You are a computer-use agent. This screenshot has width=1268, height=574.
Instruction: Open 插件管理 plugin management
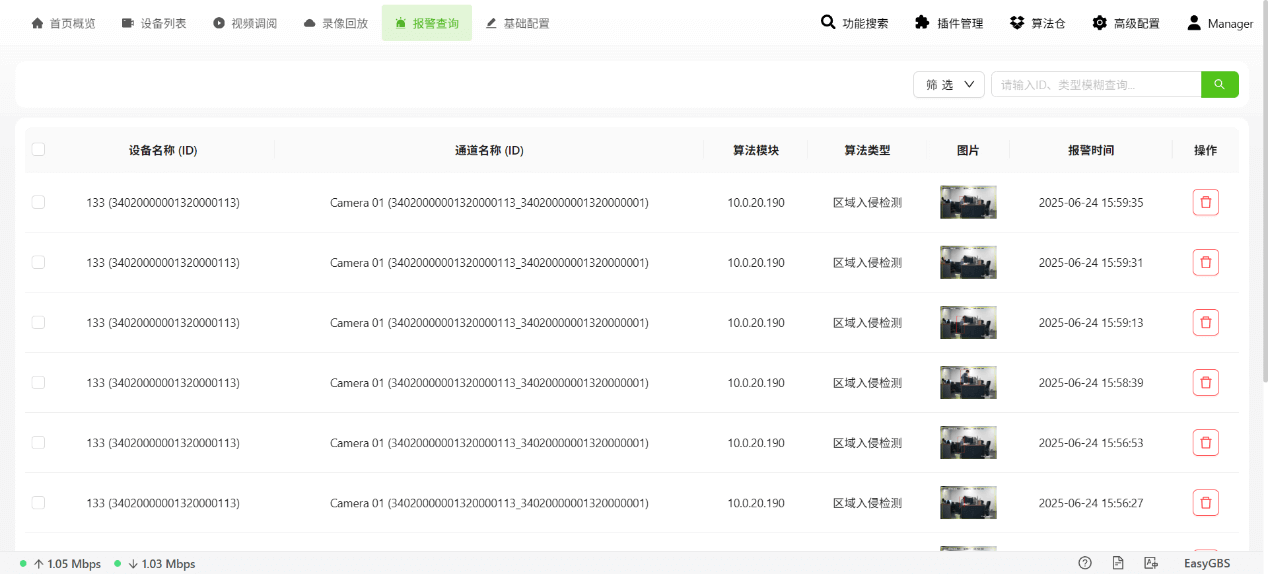949,23
